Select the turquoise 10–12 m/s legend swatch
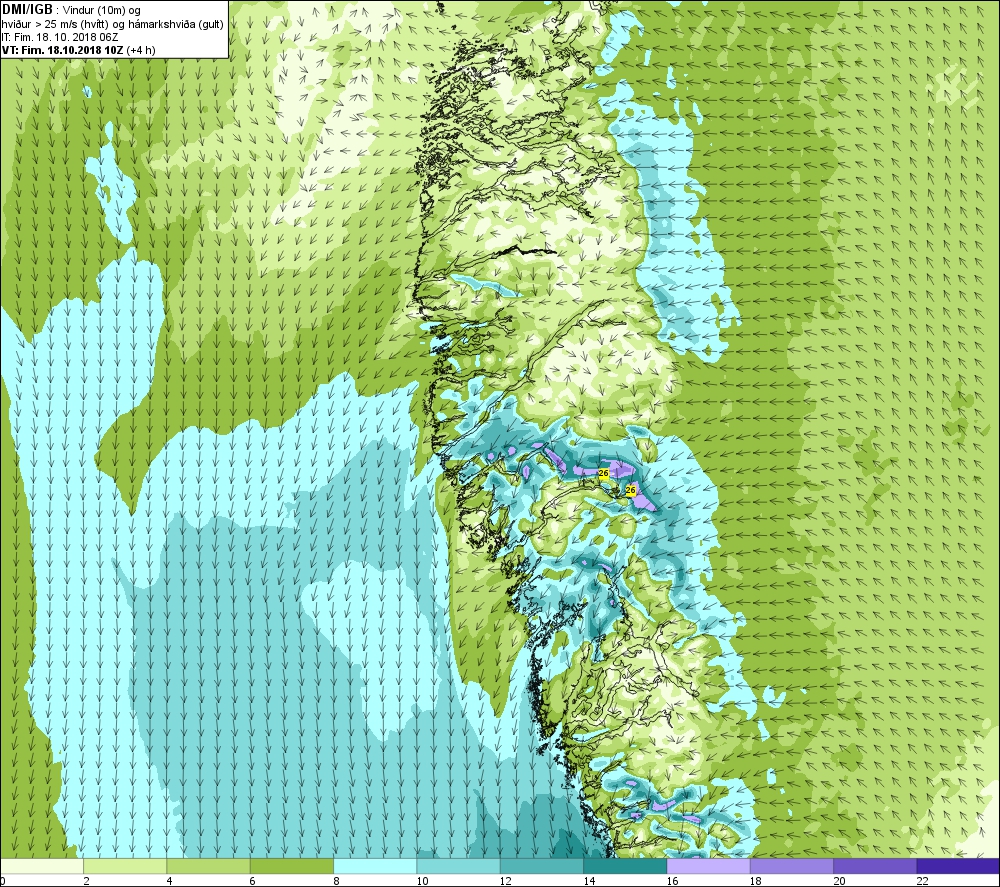 tap(458, 866)
